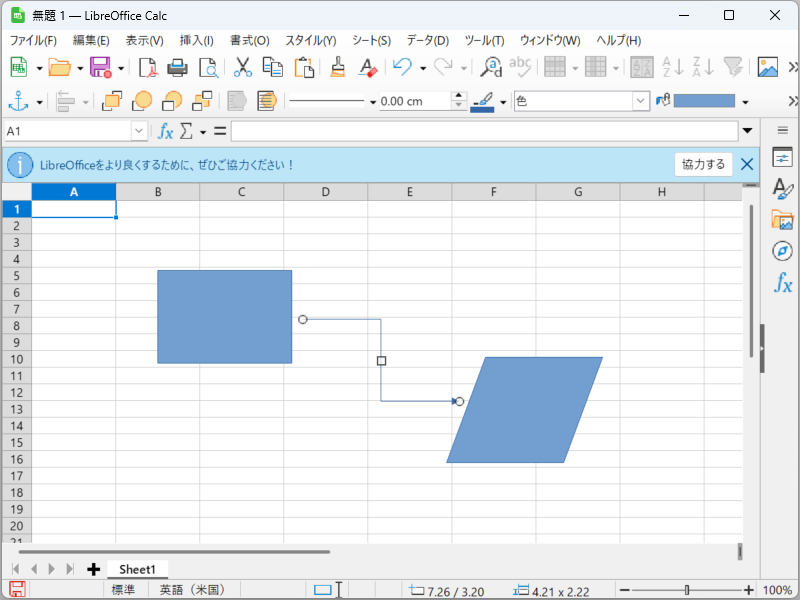Click the Paste clipboard icon
Screen dimensions: 800x600
[304, 67]
